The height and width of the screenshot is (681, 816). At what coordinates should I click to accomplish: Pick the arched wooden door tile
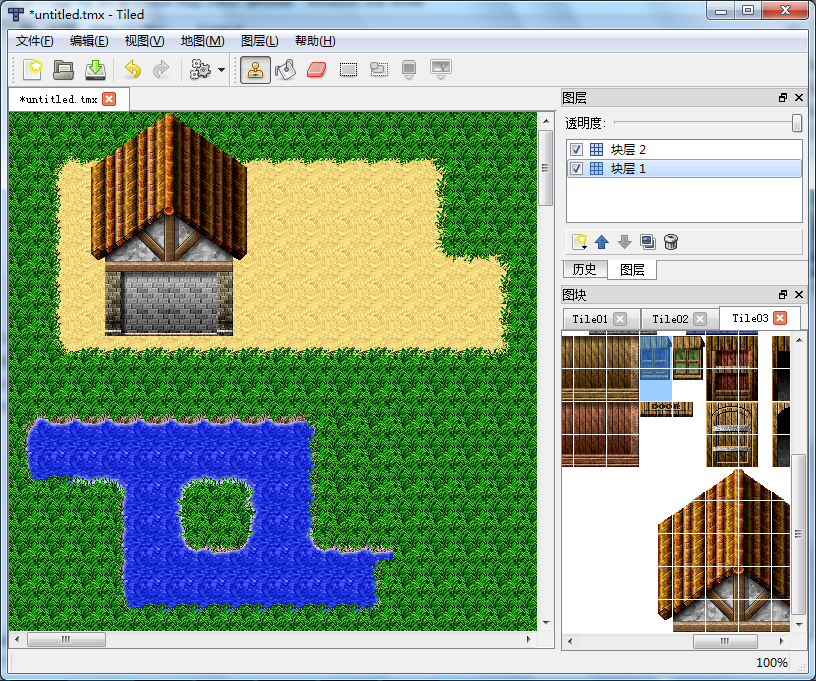(732, 434)
